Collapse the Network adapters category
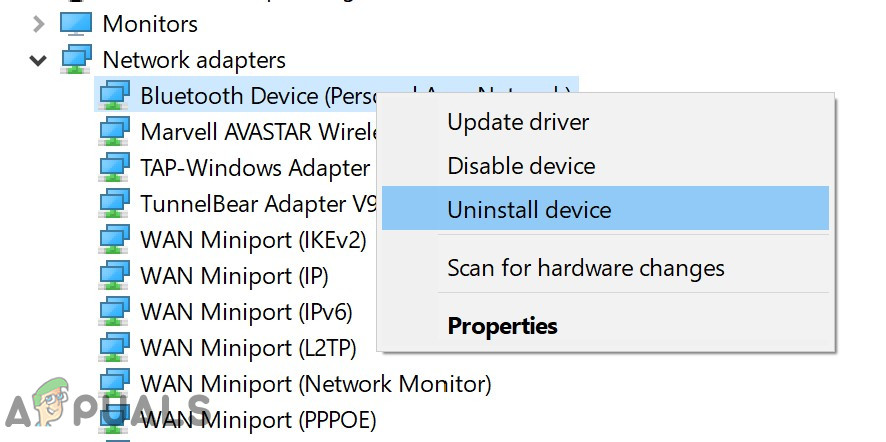Viewport: 886px width, 442px height. click(39, 60)
